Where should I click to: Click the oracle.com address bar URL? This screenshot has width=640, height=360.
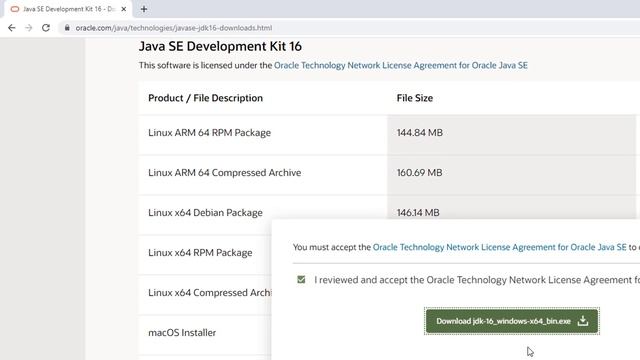tap(174, 28)
